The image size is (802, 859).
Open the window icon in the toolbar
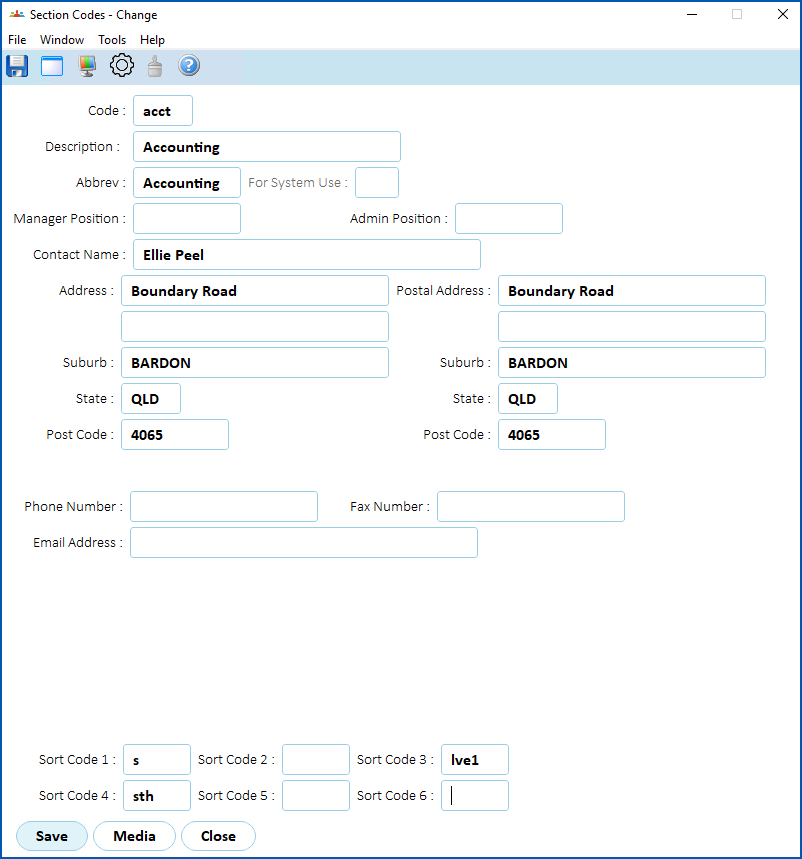52,66
